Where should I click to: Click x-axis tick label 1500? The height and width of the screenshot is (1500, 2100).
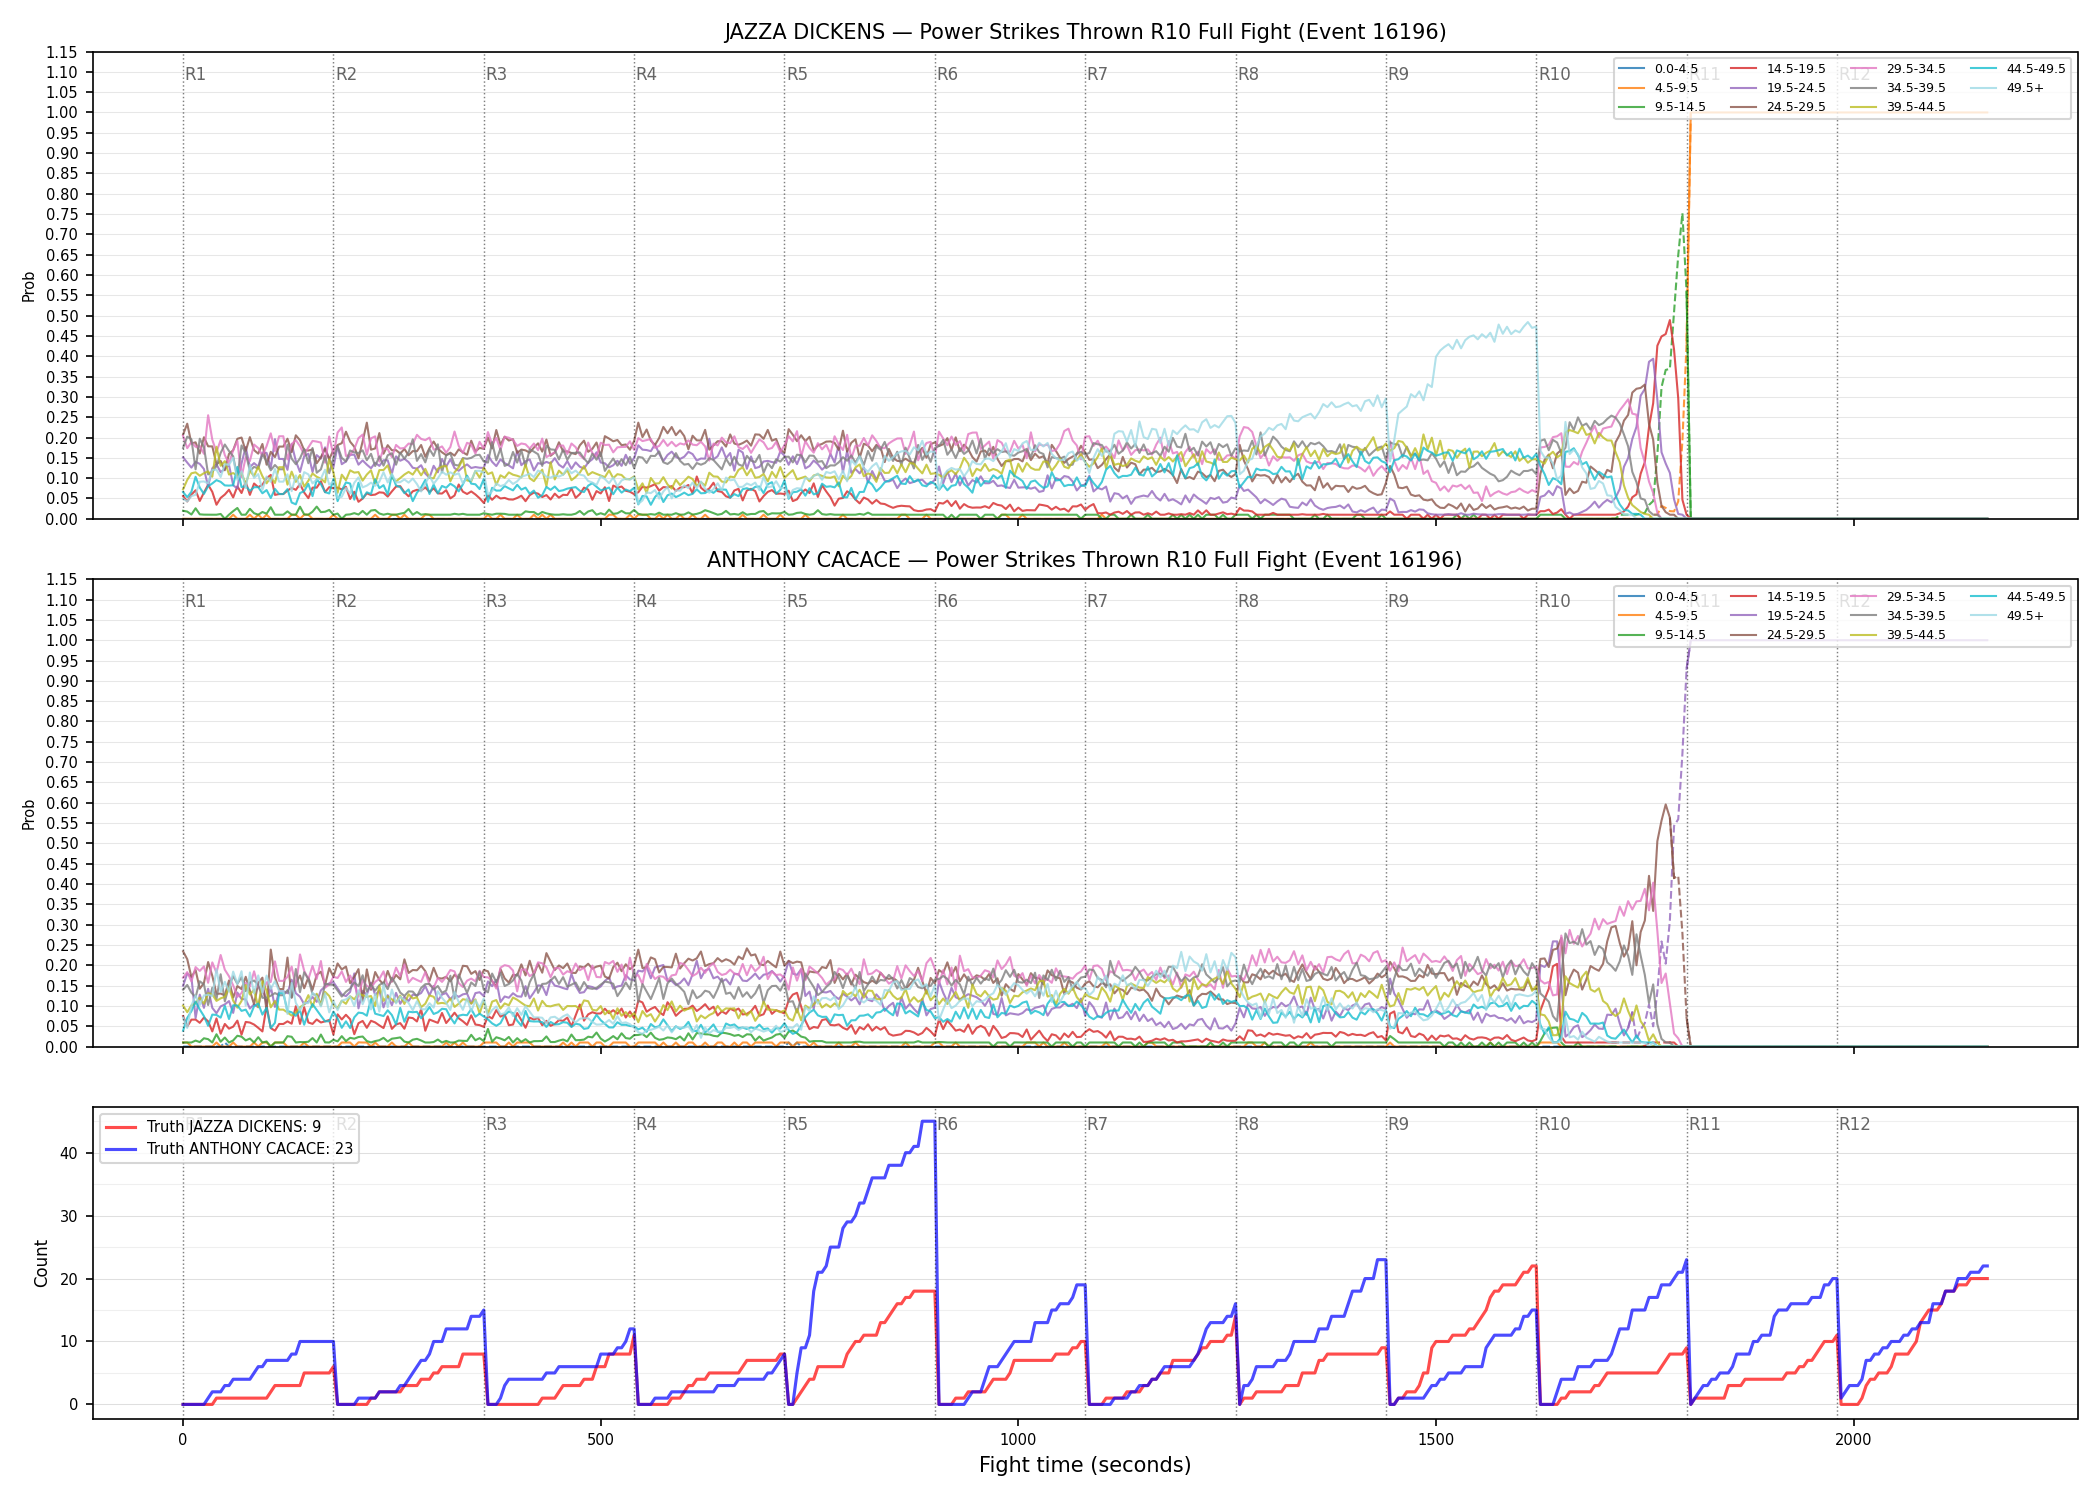coord(1436,1440)
